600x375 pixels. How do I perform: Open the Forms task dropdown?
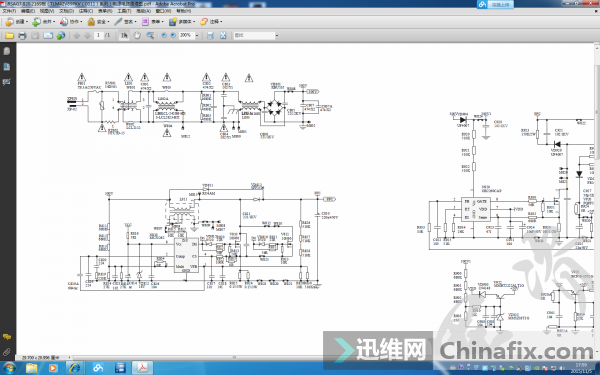tap(153, 22)
